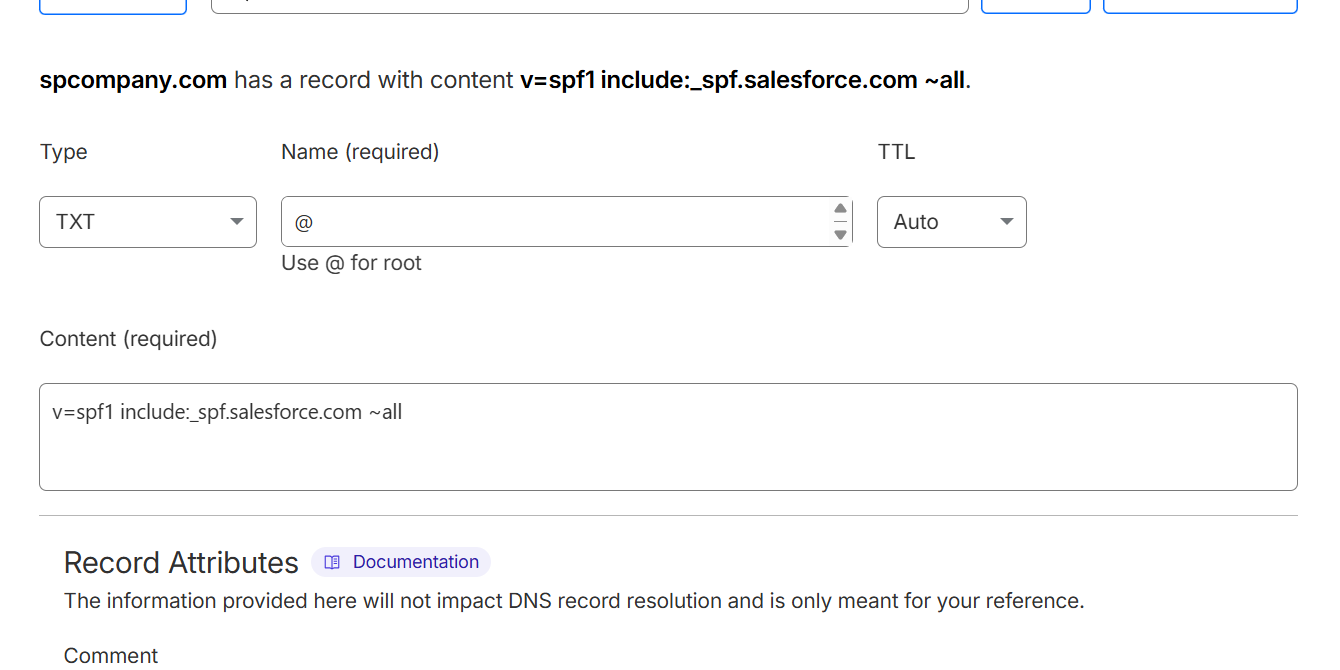Focus the Name field containing @

tap(555, 222)
